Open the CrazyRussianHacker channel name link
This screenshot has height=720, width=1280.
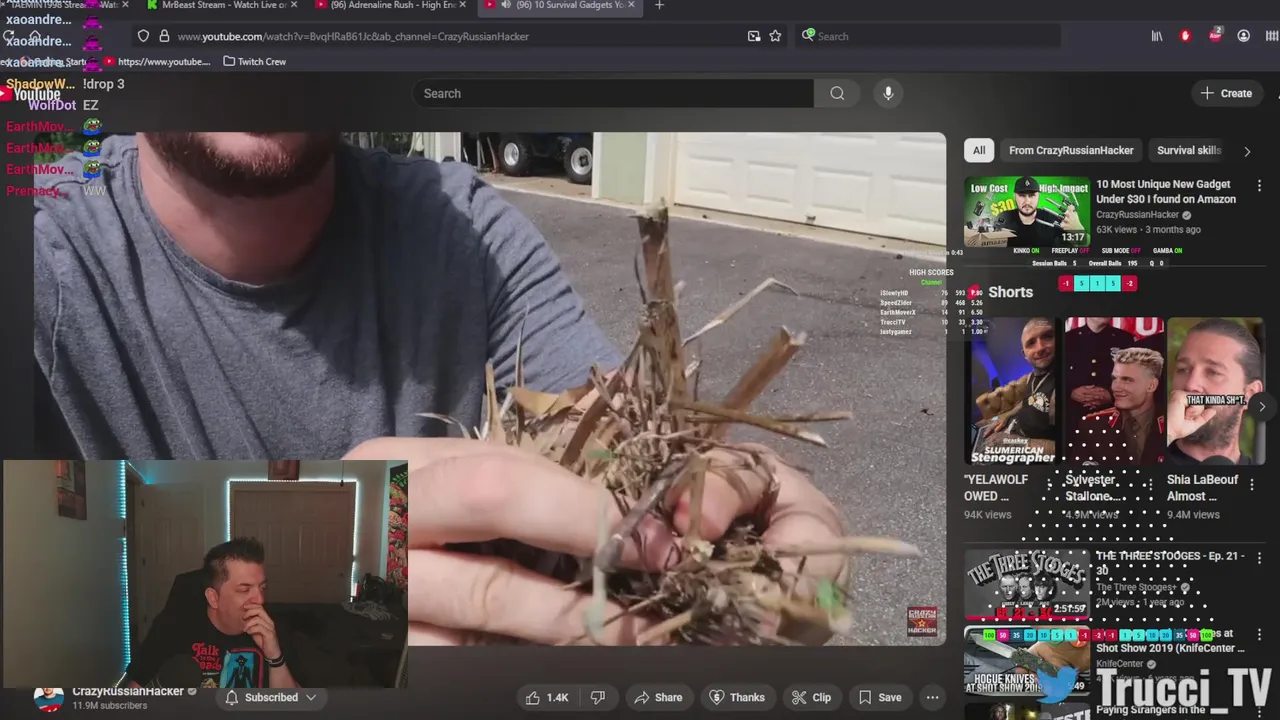click(128, 691)
